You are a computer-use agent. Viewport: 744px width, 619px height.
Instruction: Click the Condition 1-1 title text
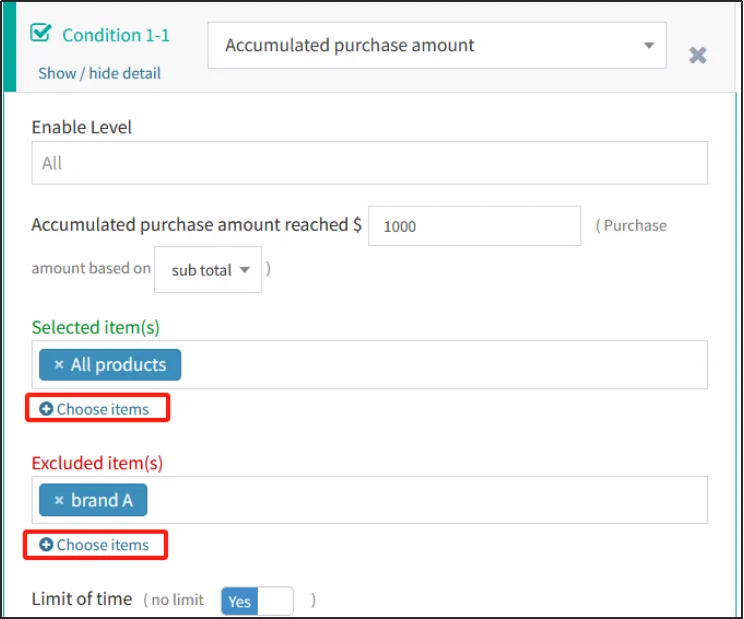(116, 35)
